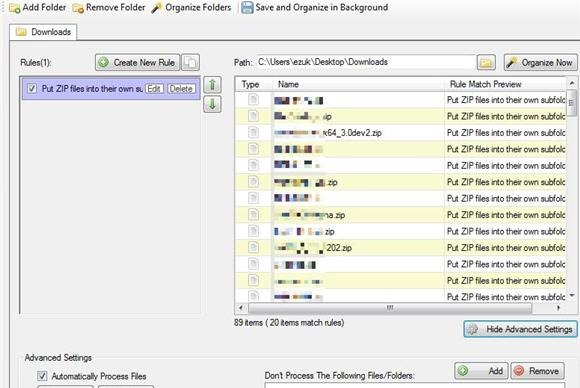
Task: Click the Remove Folder toolbar icon
Action: [x=78, y=8]
